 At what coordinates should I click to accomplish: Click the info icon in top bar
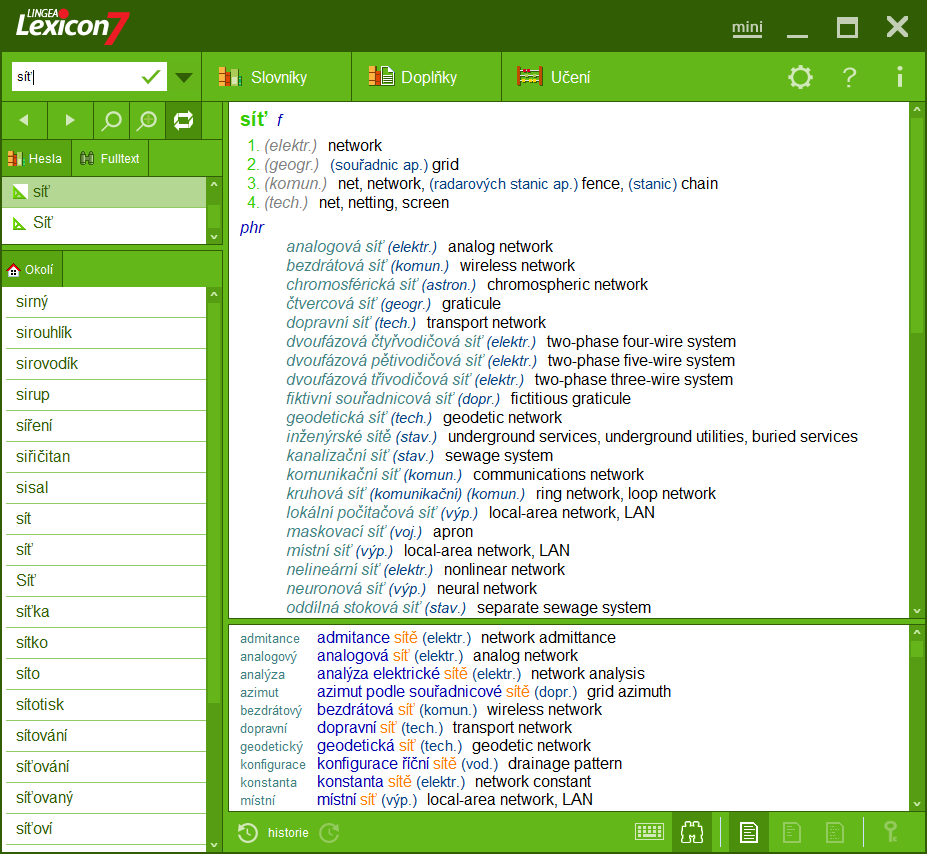click(899, 77)
